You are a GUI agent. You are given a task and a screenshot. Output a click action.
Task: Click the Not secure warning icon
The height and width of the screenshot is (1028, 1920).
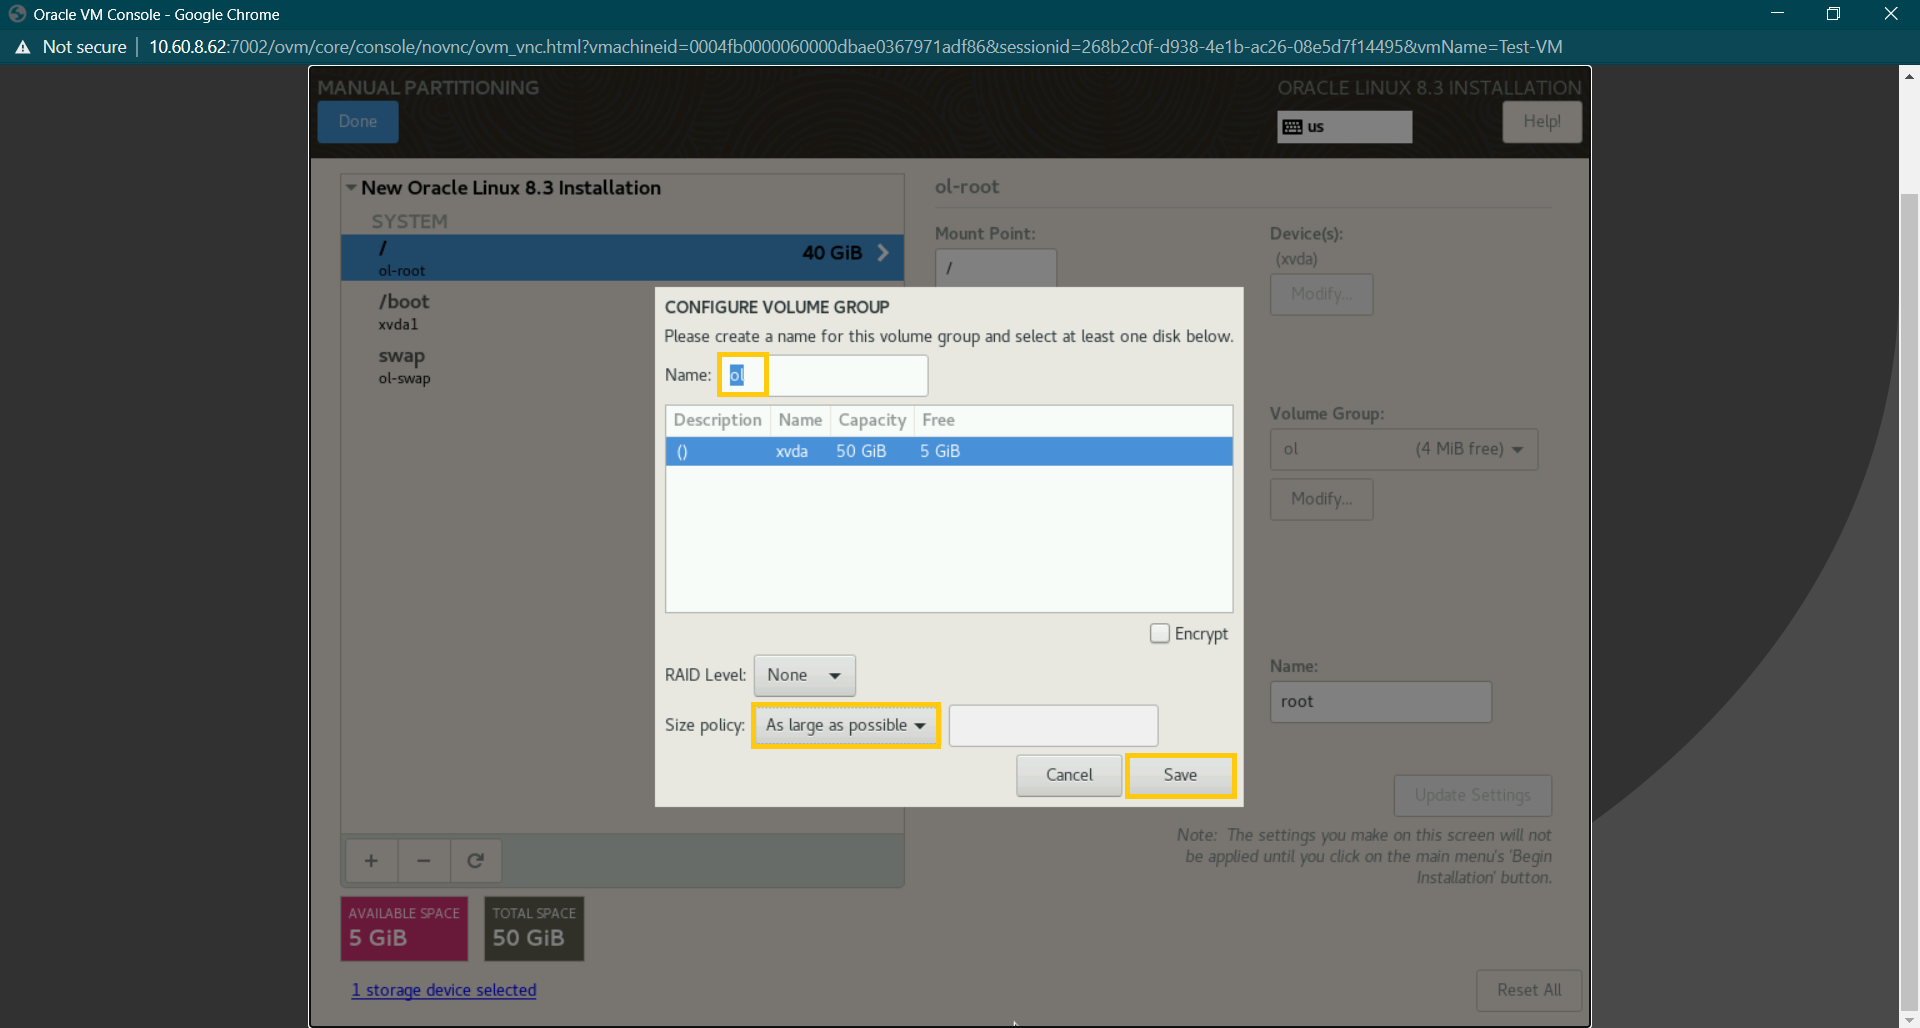coord(23,47)
